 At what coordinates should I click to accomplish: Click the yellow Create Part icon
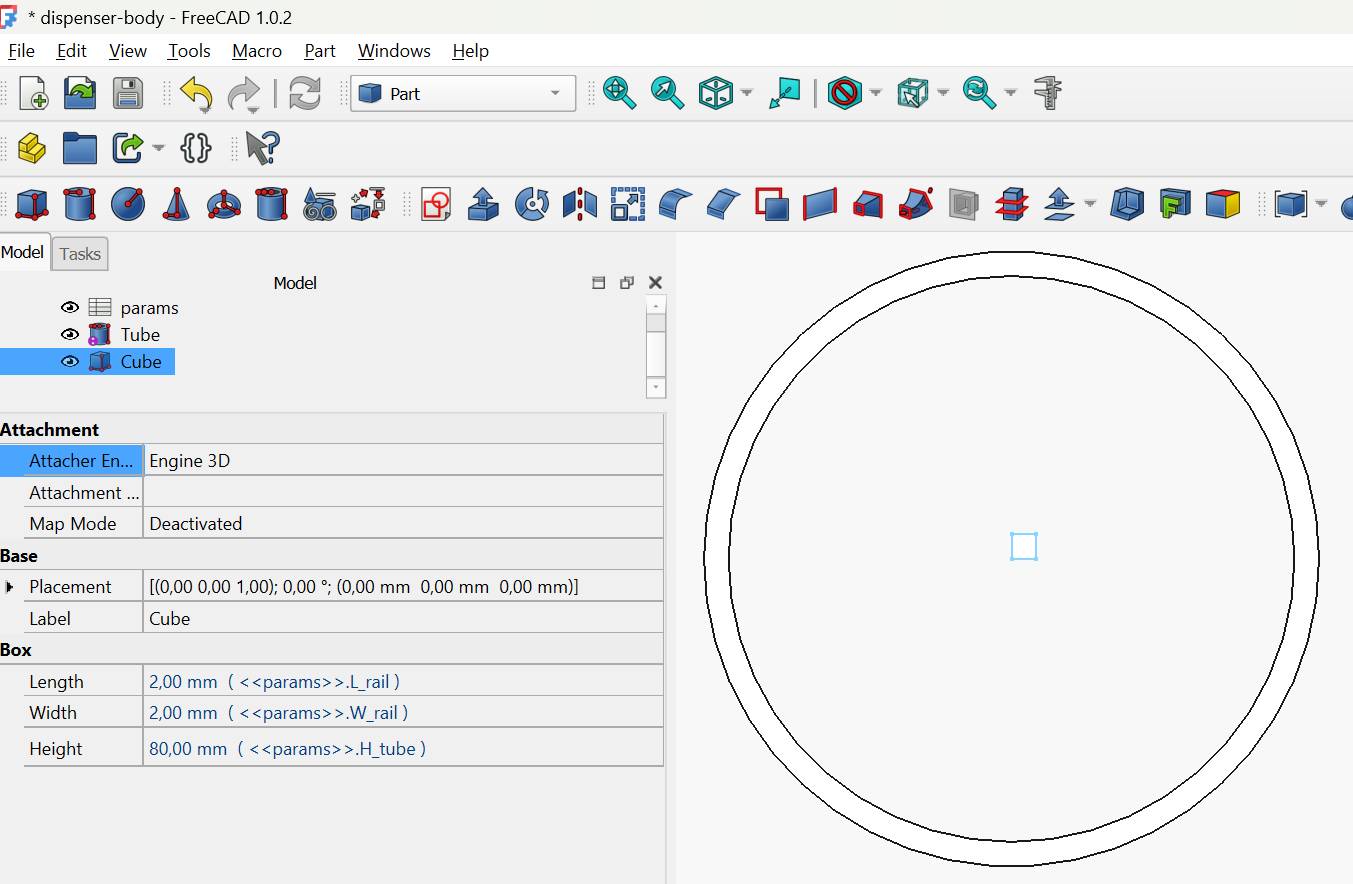pyautogui.click(x=32, y=149)
